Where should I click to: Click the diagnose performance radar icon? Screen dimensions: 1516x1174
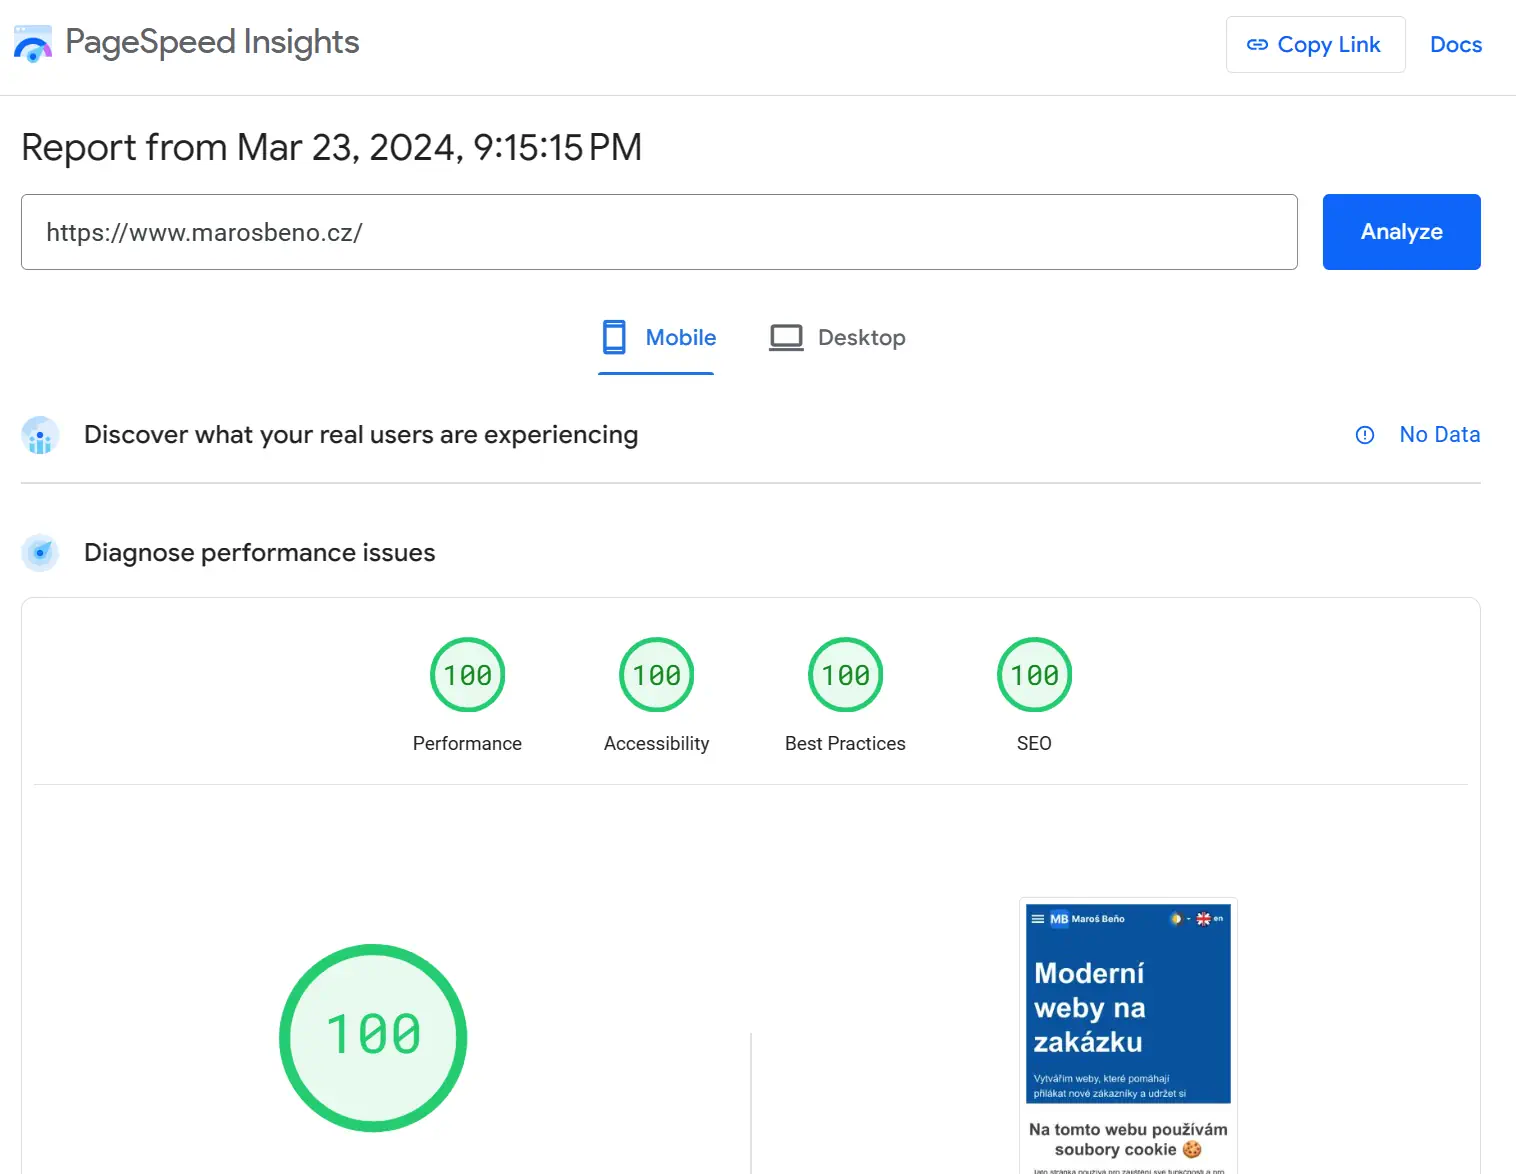point(40,553)
